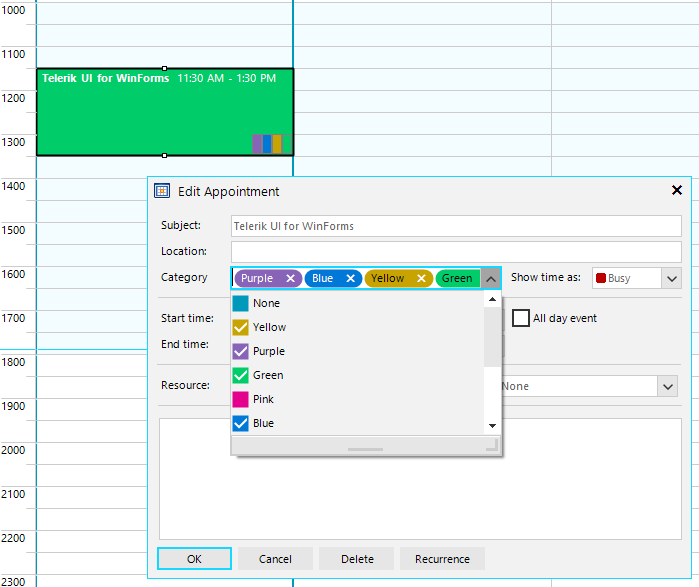Click the category list scroll up arrow

[x=492, y=299]
